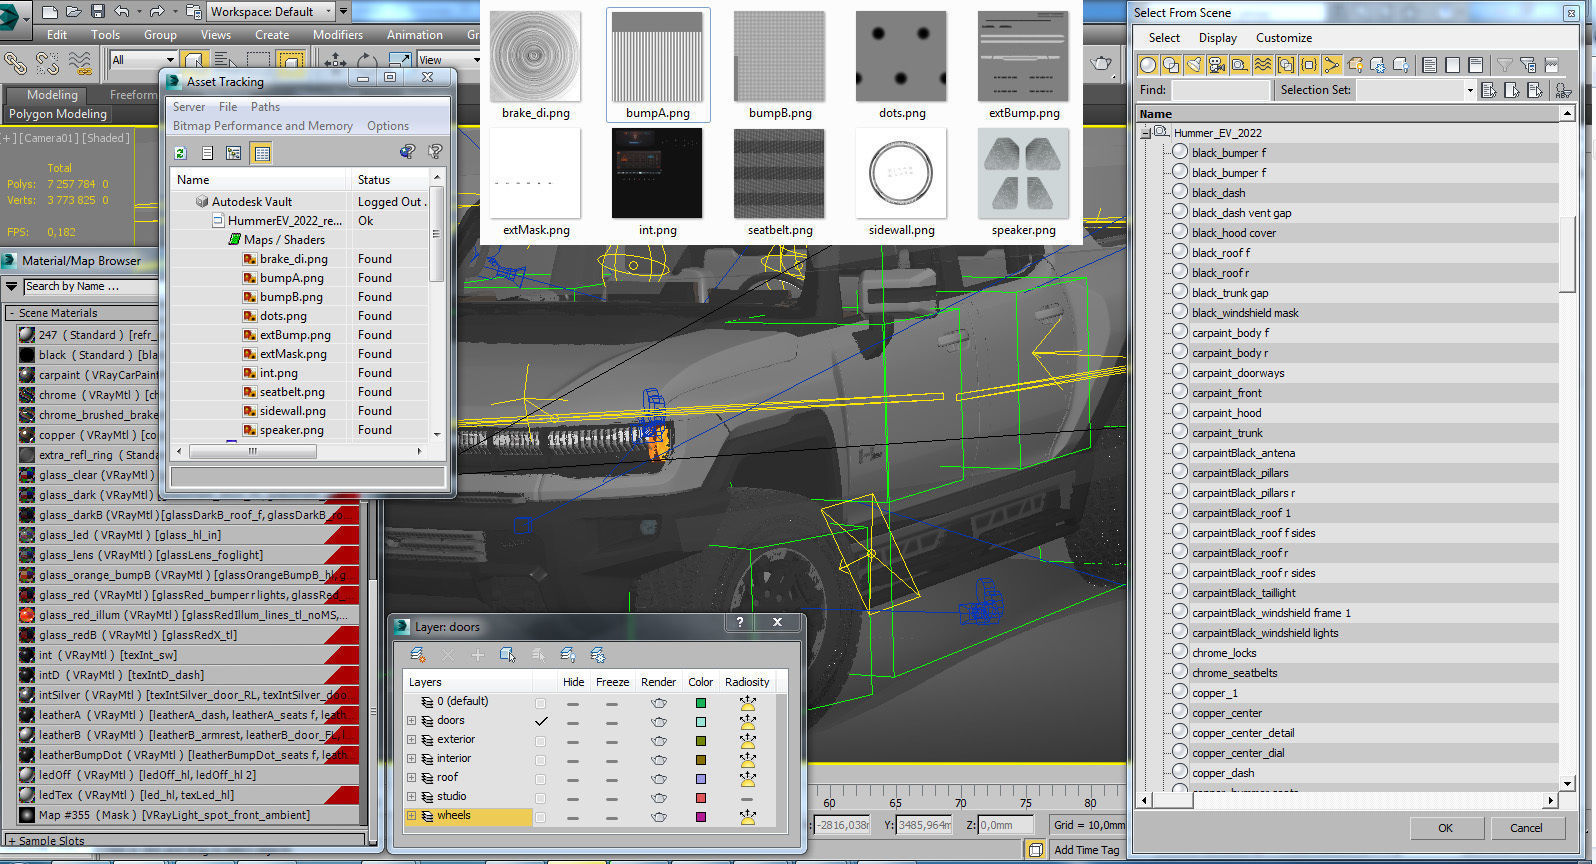The height and width of the screenshot is (864, 1596).
Task: Change the wheels layer color swatch
Action: coord(701,816)
